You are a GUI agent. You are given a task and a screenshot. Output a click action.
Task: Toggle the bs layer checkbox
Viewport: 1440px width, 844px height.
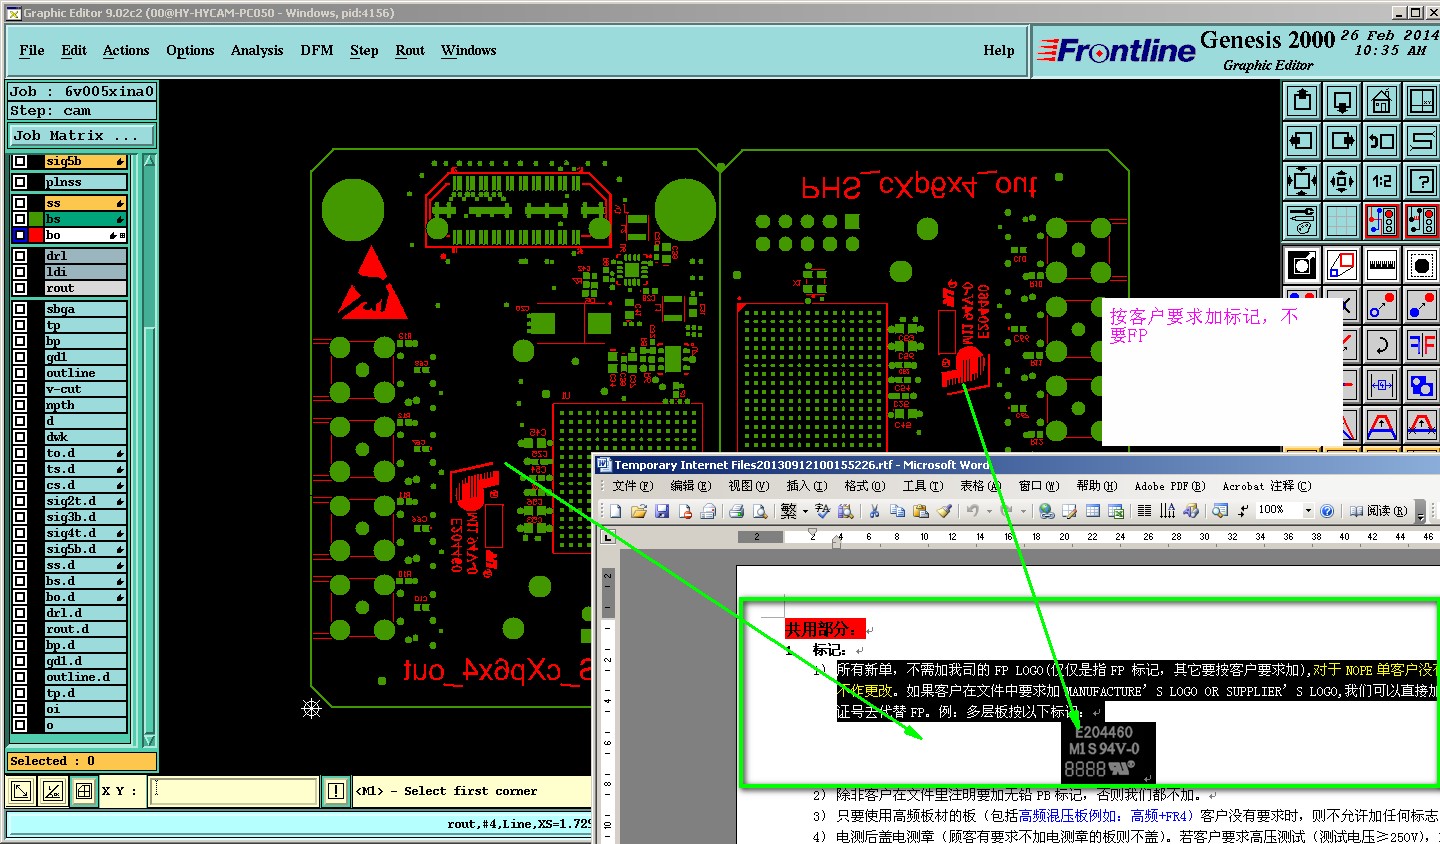tap(20, 219)
